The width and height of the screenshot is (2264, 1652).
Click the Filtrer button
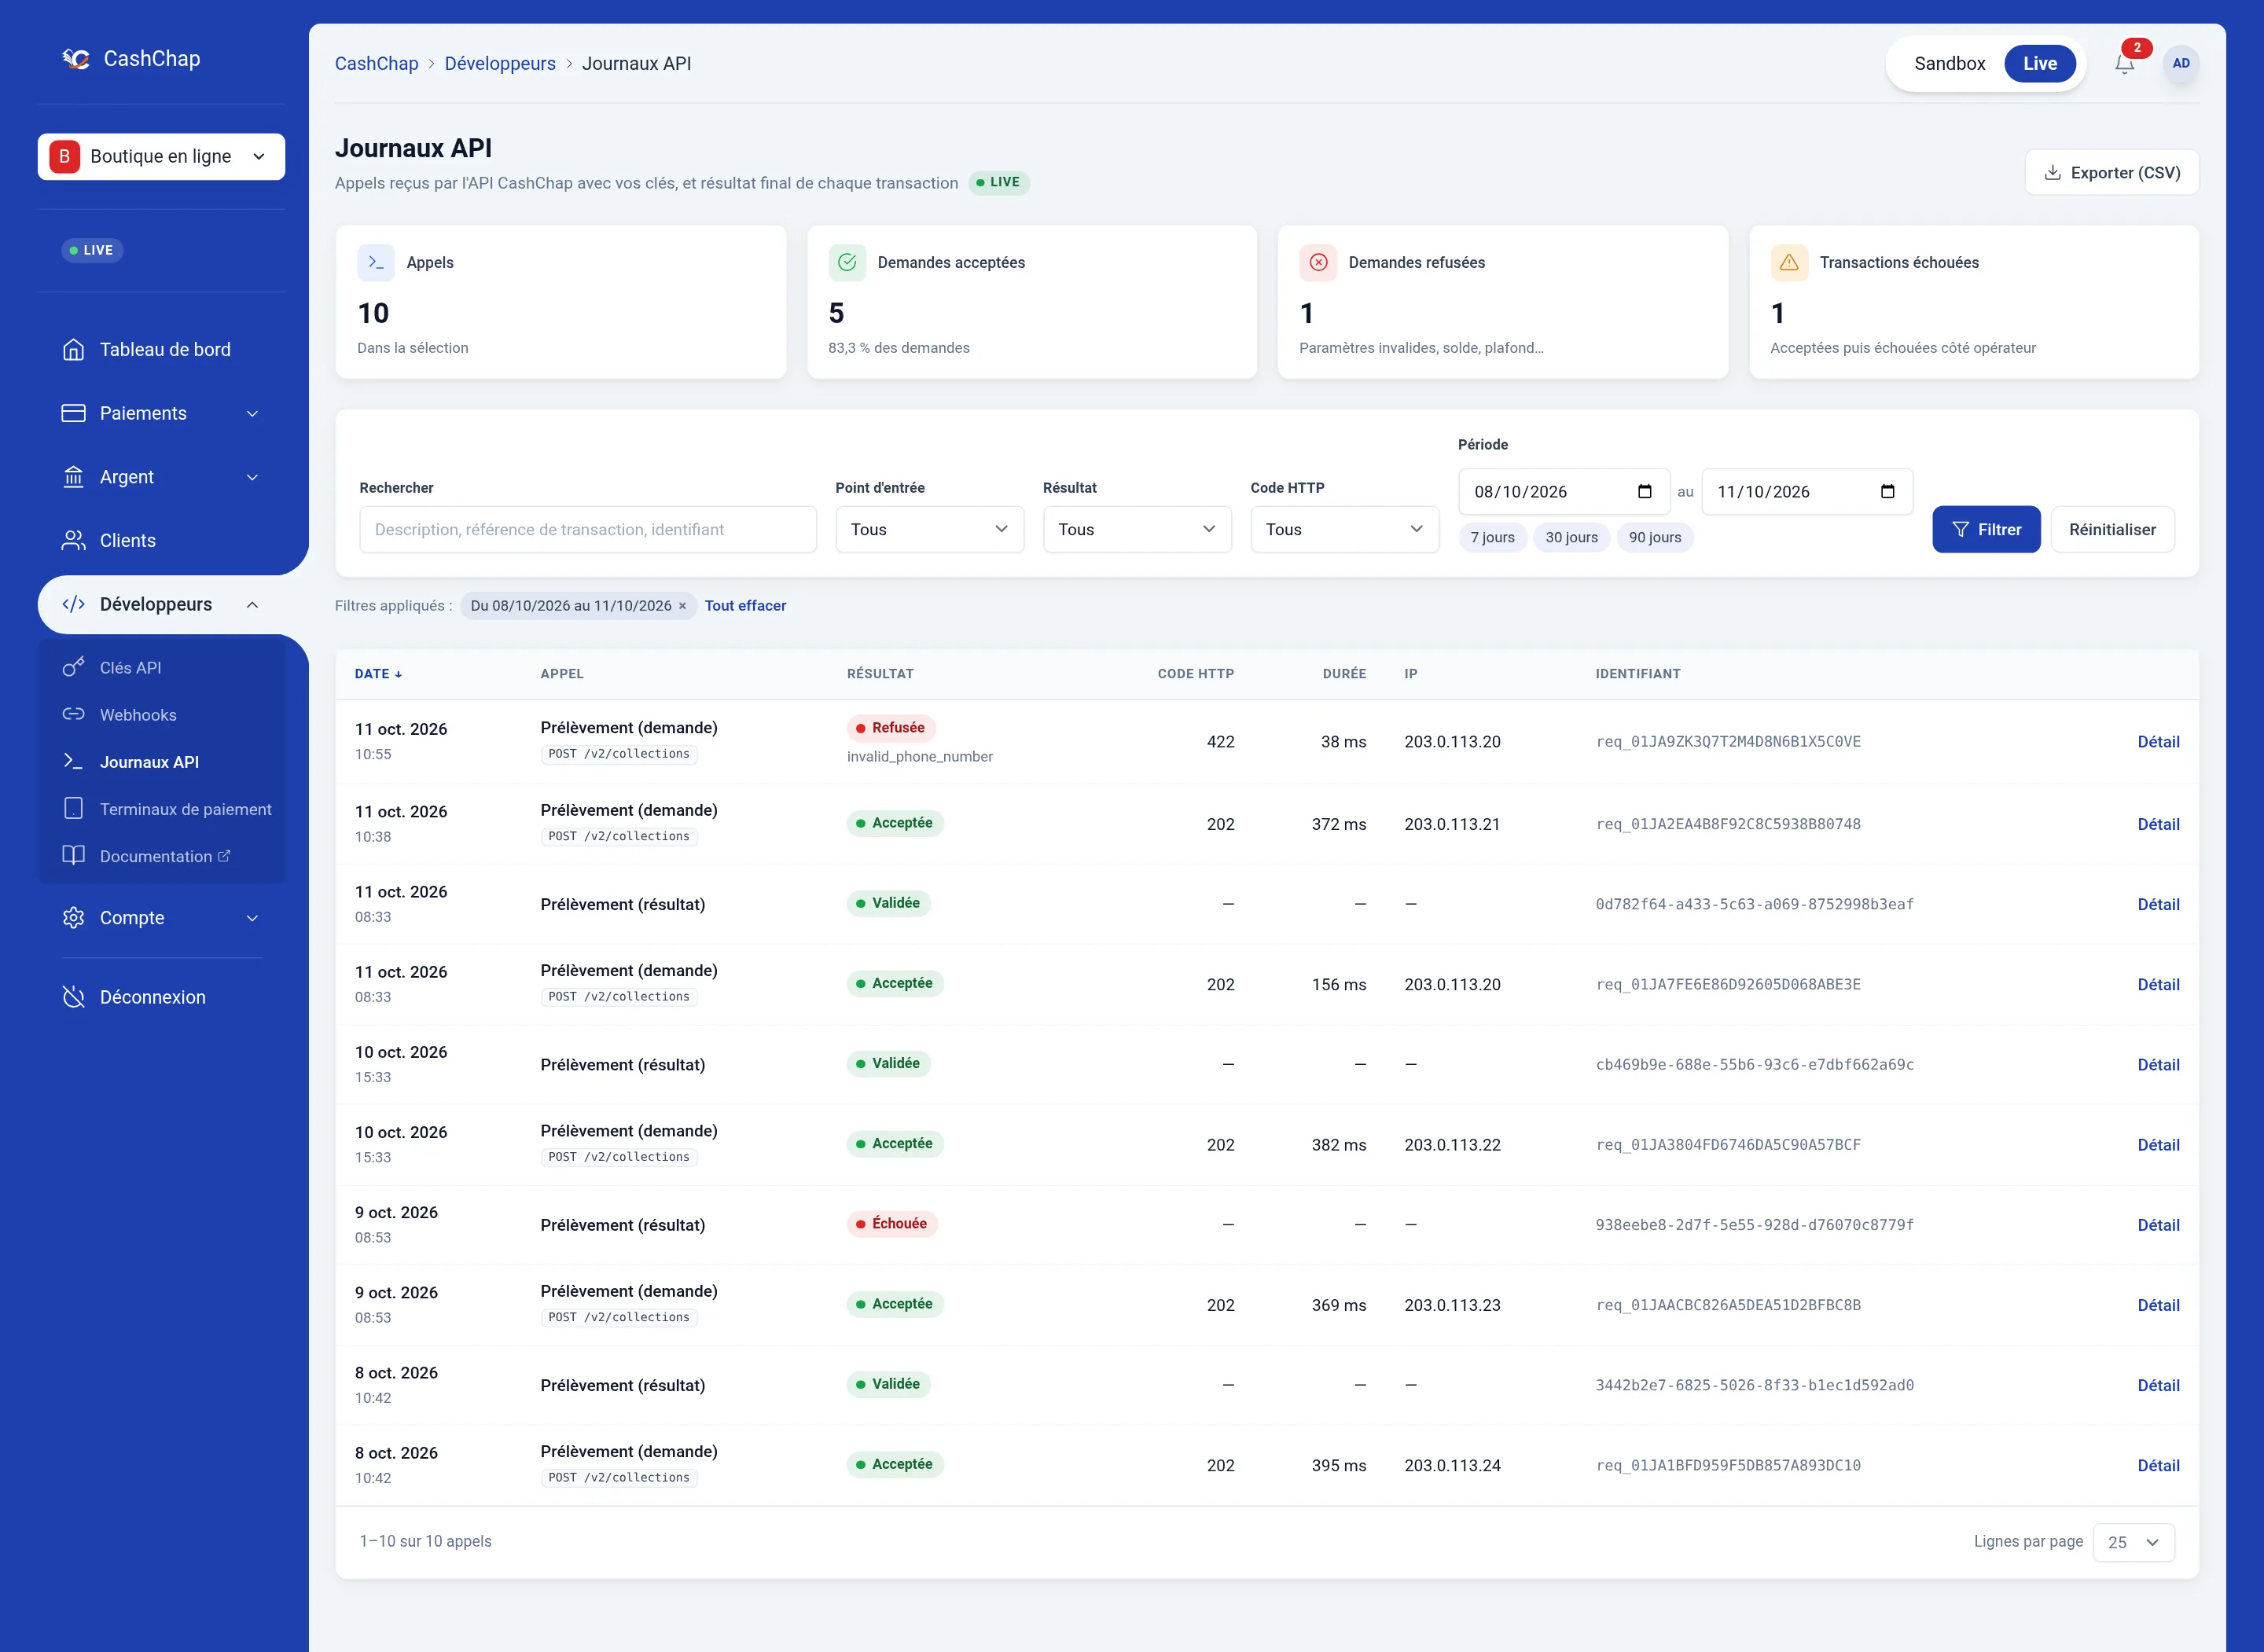[1986, 529]
